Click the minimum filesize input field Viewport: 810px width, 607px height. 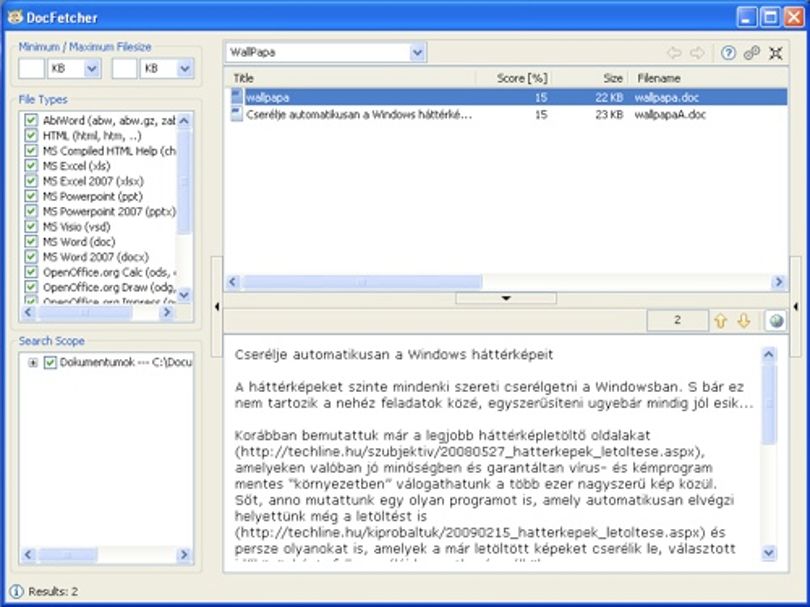tap(32, 69)
